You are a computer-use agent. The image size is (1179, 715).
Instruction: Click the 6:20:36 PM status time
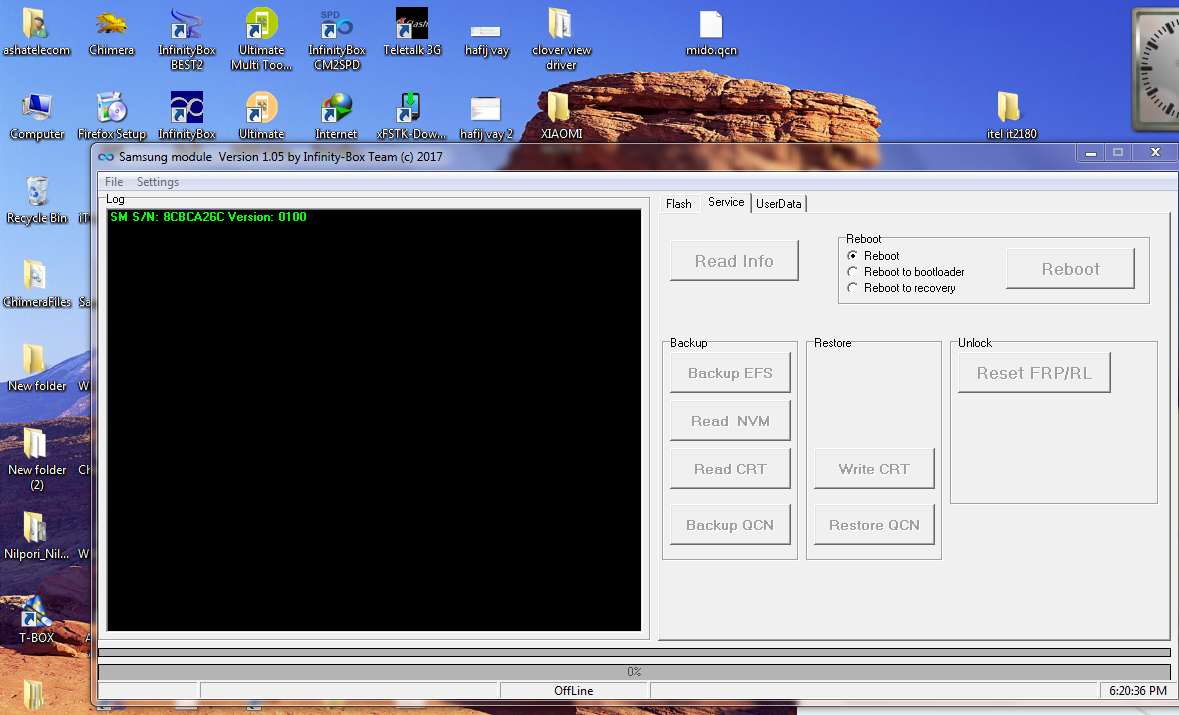point(1138,690)
